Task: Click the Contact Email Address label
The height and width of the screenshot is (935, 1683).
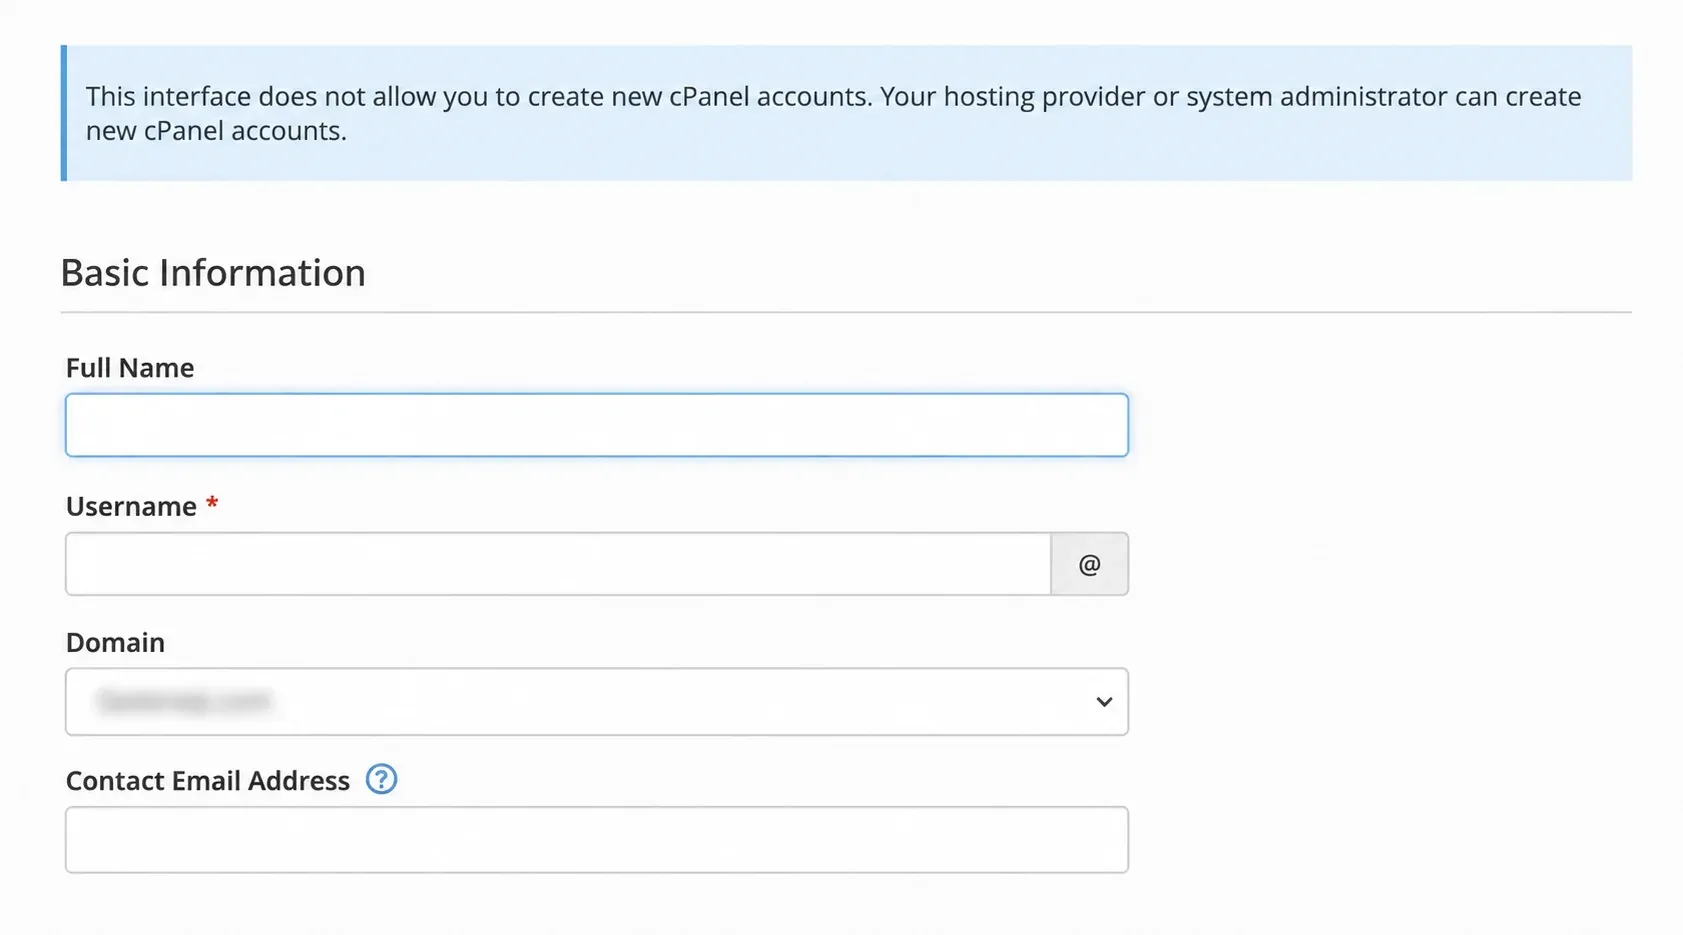Action: 208,781
